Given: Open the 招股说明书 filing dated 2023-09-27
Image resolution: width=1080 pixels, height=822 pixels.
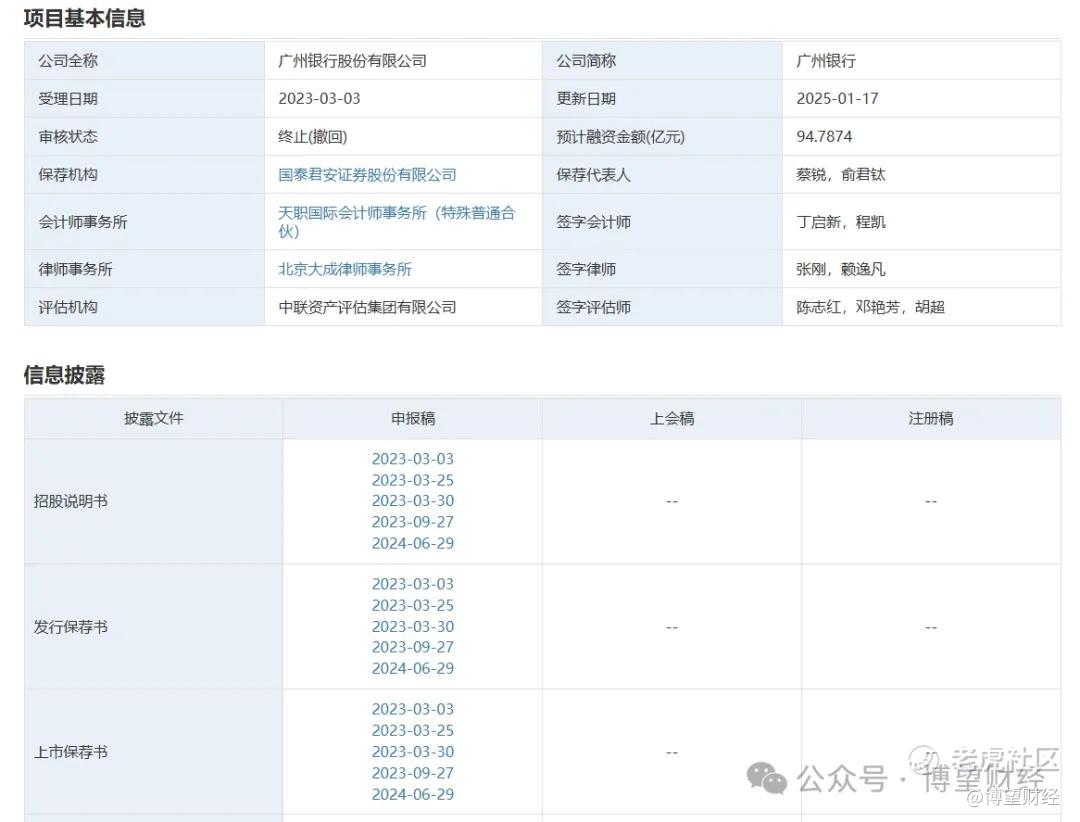Looking at the screenshot, I should pyautogui.click(x=413, y=522).
